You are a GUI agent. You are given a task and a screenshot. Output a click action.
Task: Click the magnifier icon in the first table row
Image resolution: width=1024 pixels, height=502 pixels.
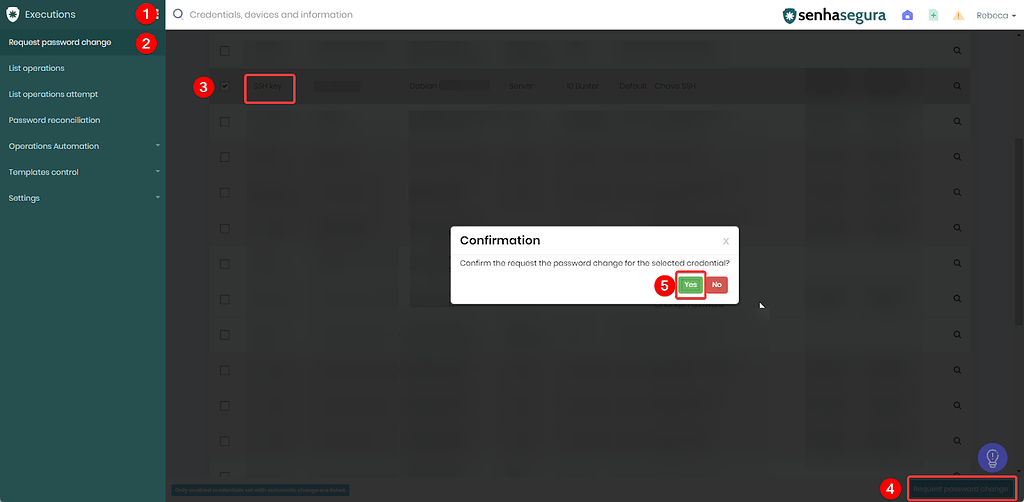pyautogui.click(x=957, y=50)
